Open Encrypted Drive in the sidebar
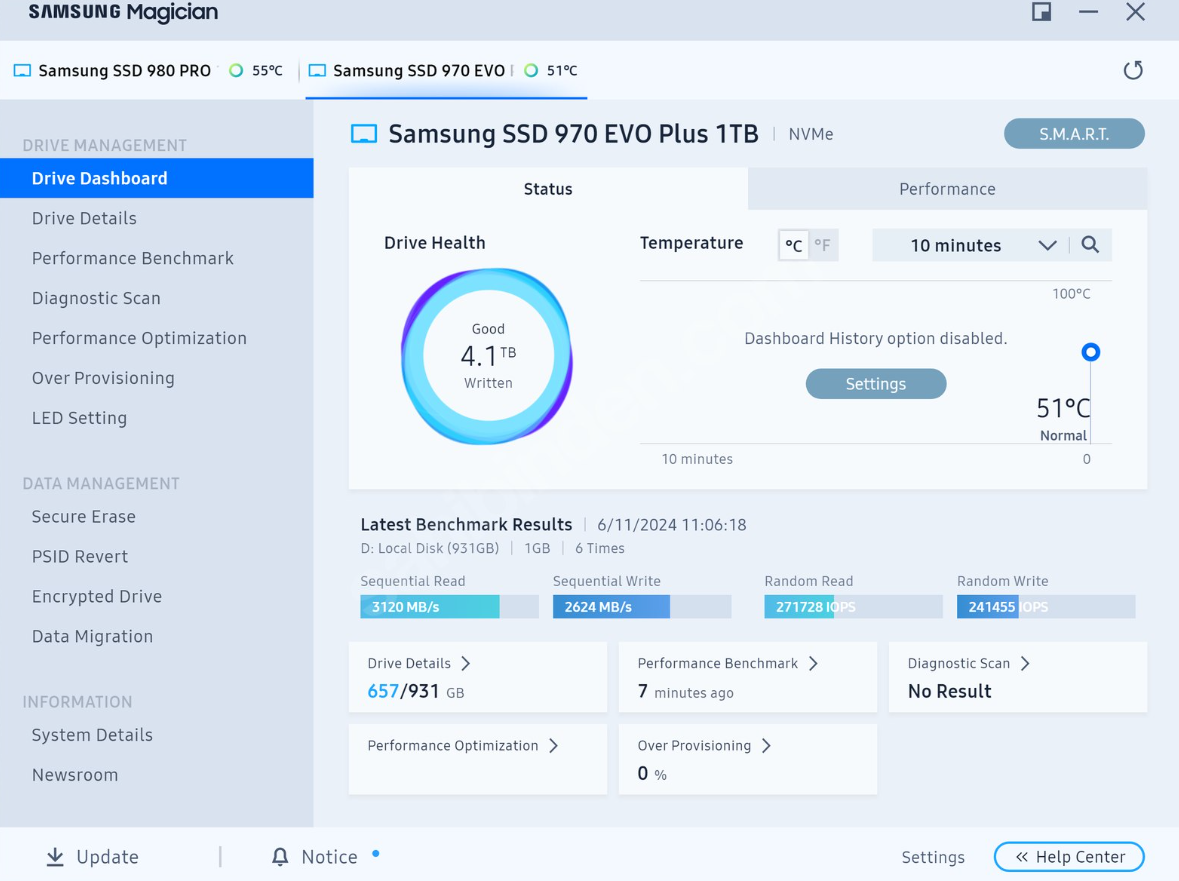1179x881 pixels. pos(96,596)
